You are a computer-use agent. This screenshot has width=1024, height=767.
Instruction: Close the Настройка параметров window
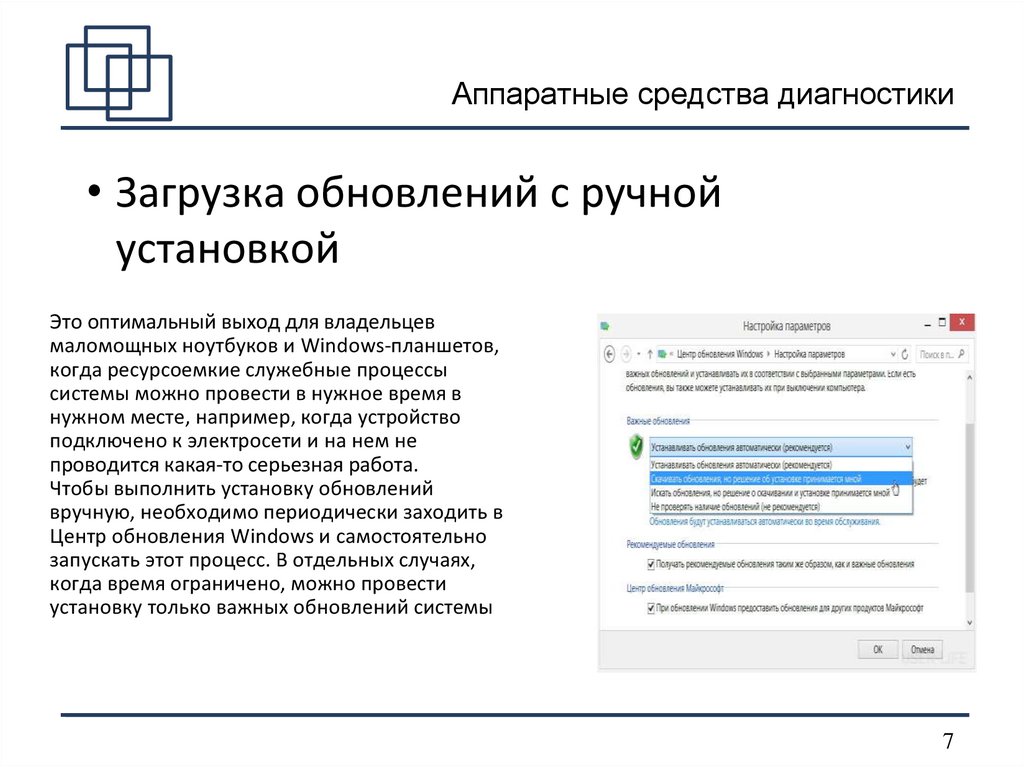962,322
